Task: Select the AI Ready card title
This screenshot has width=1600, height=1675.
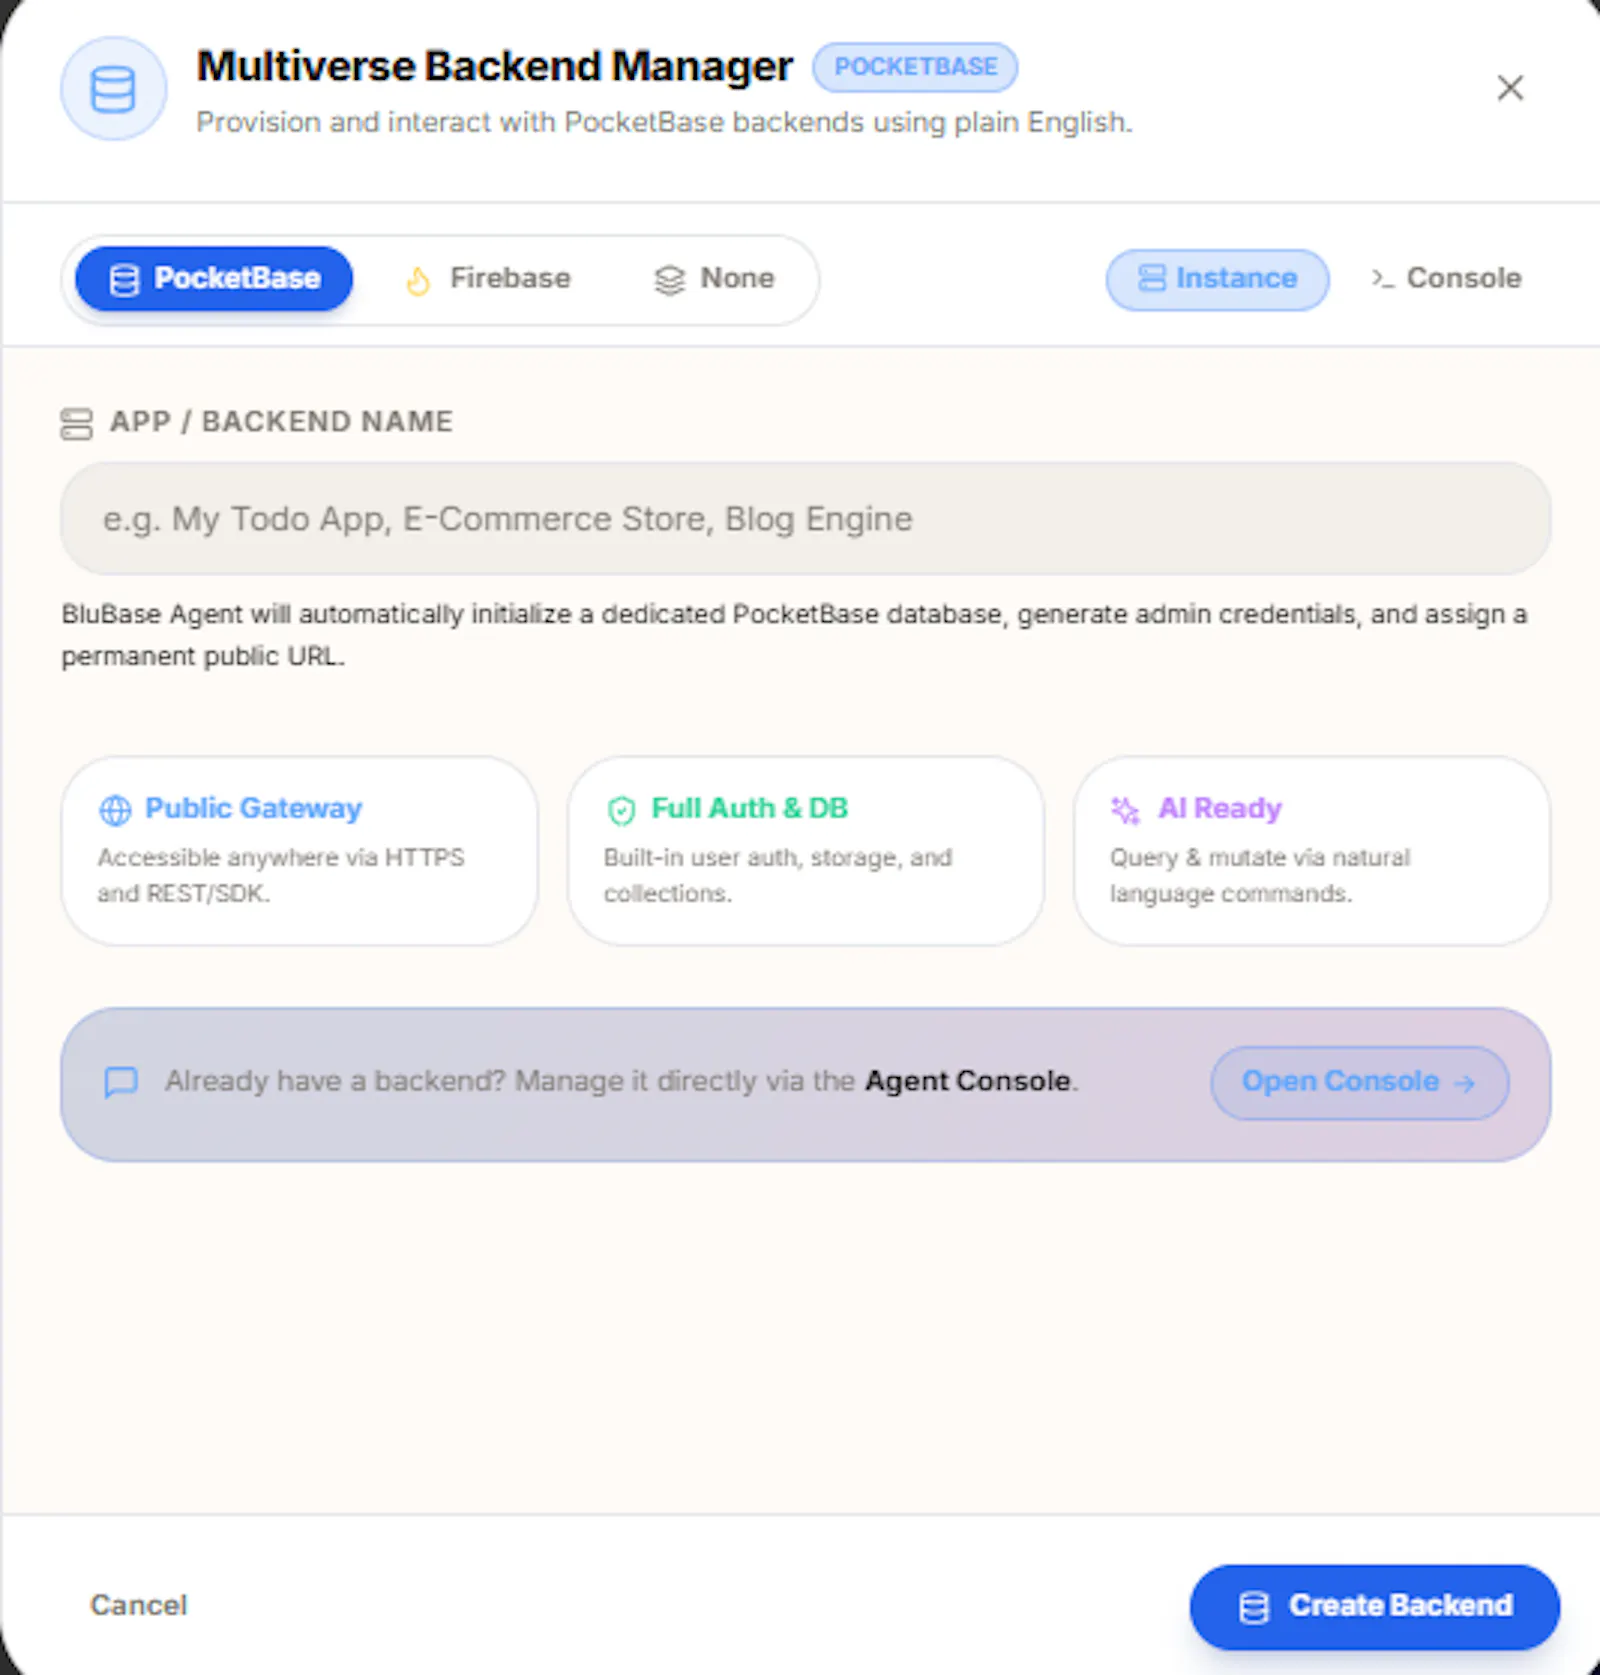Action: pyautogui.click(x=1220, y=808)
